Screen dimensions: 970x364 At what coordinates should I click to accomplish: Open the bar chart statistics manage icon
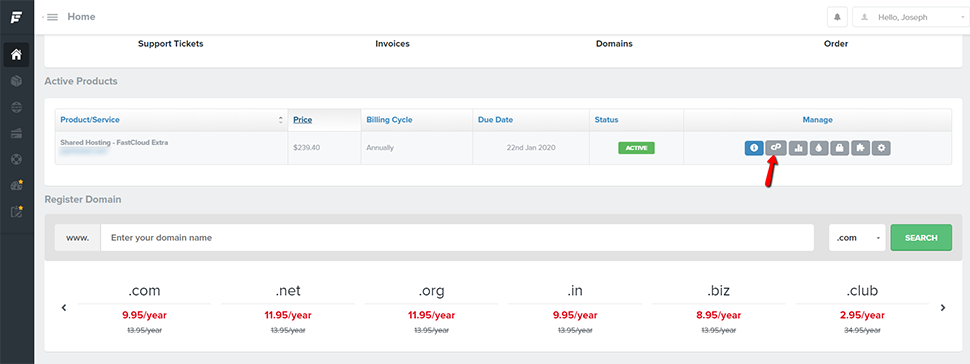click(x=798, y=148)
